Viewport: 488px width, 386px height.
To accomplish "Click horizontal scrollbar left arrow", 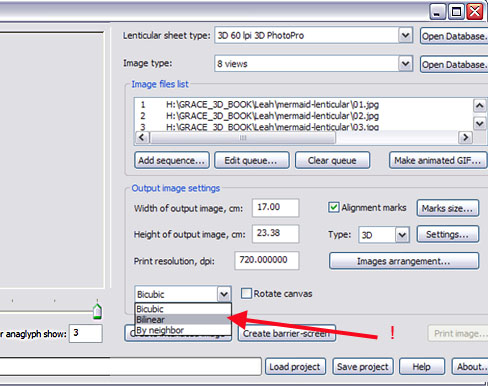I will (142, 137).
